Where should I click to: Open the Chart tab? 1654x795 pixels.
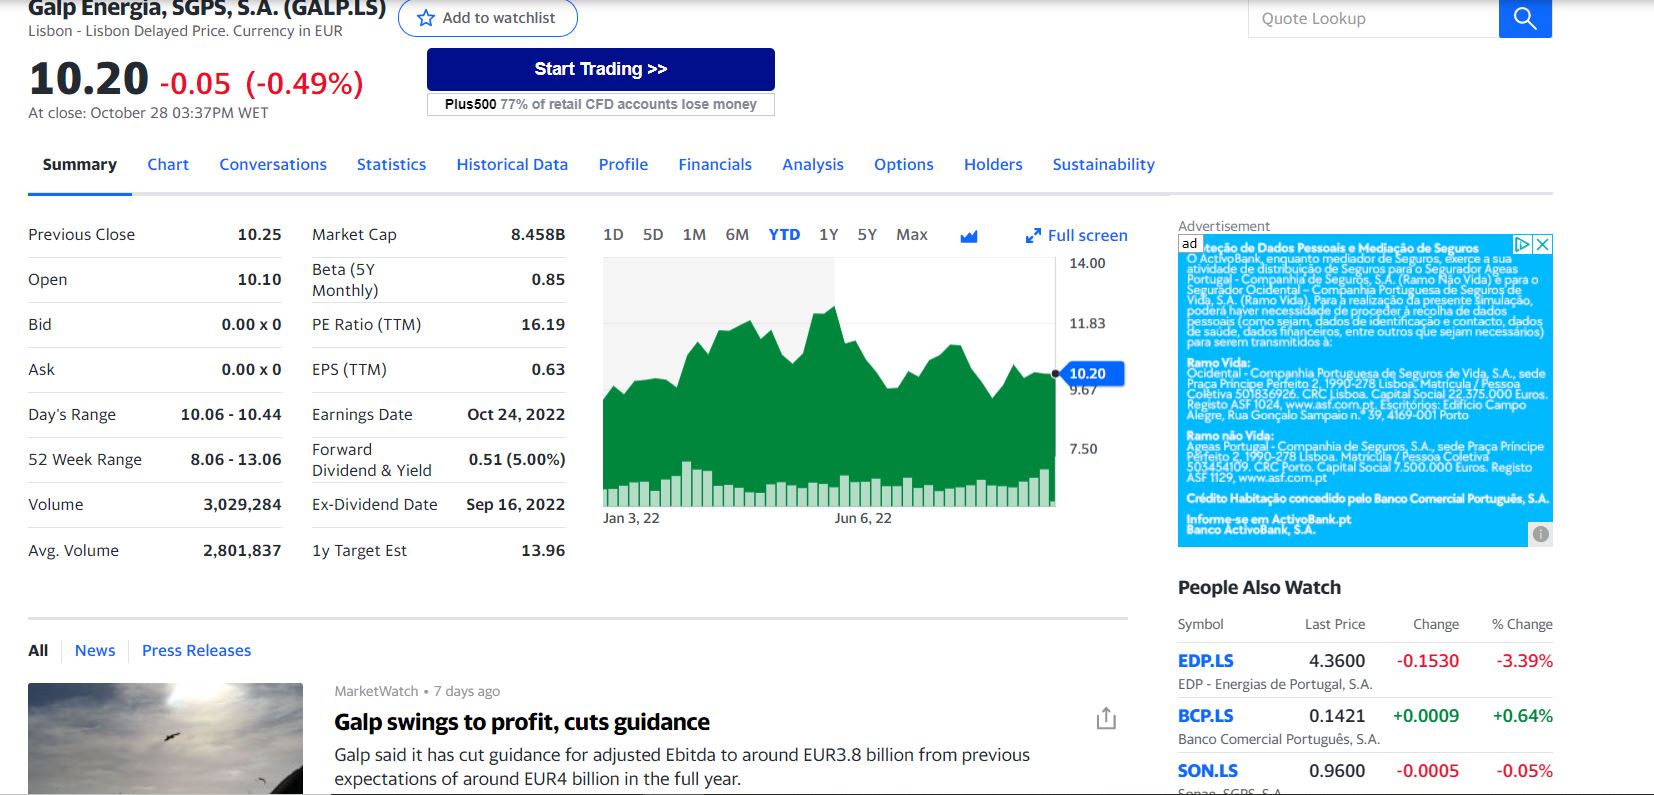pos(168,165)
